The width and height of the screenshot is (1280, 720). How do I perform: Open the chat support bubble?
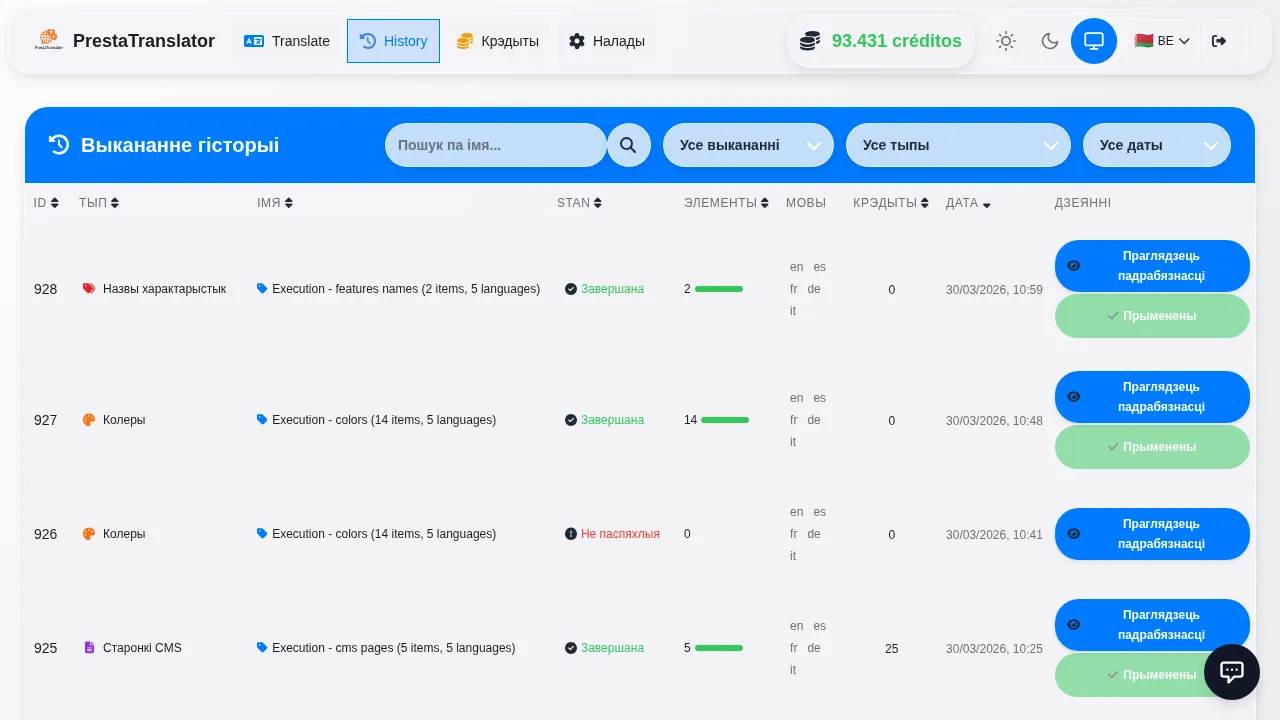click(1231, 672)
